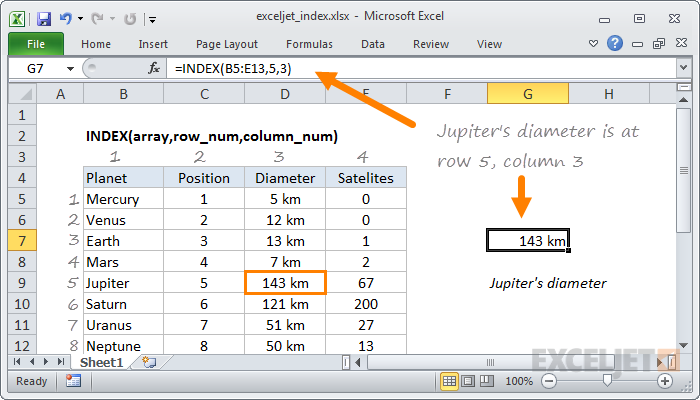Click the zoom in plus button
This screenshot has width=700, height=400.
(x=664, y=381)
